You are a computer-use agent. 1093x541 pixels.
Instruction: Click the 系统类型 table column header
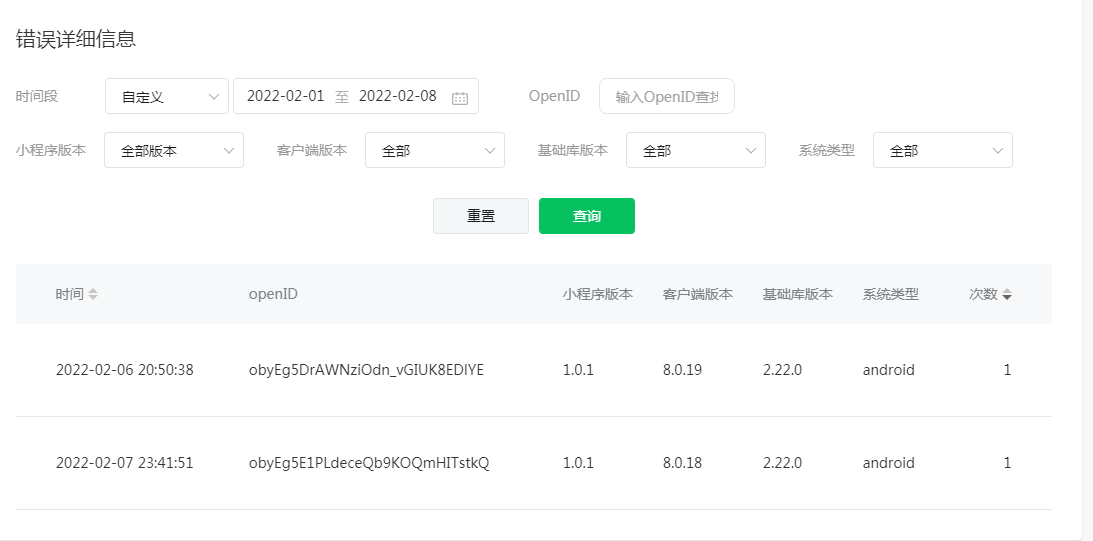click(891, 294)
